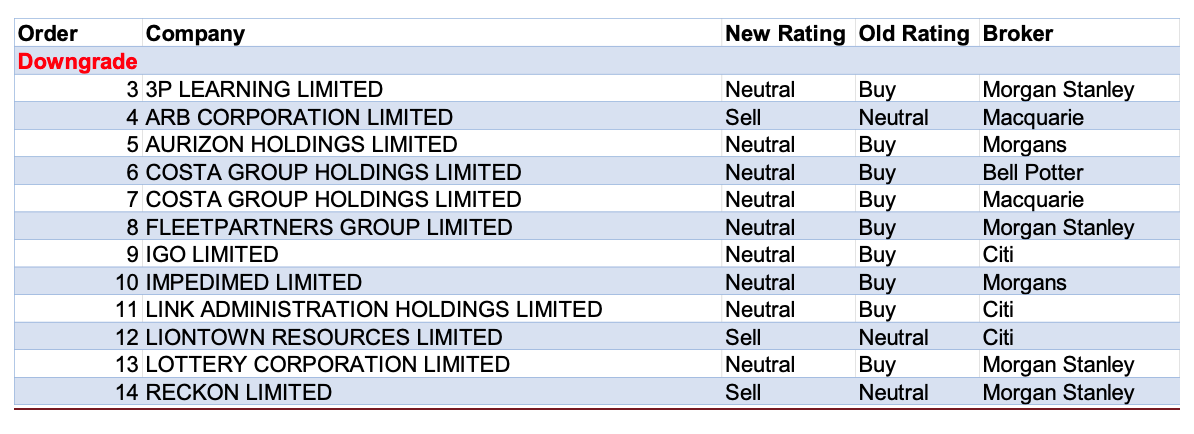Select RECKON LIMITED company cell
Viewport: 1194px width, 434px height.
pyautogui.click(x=238, y=392)
